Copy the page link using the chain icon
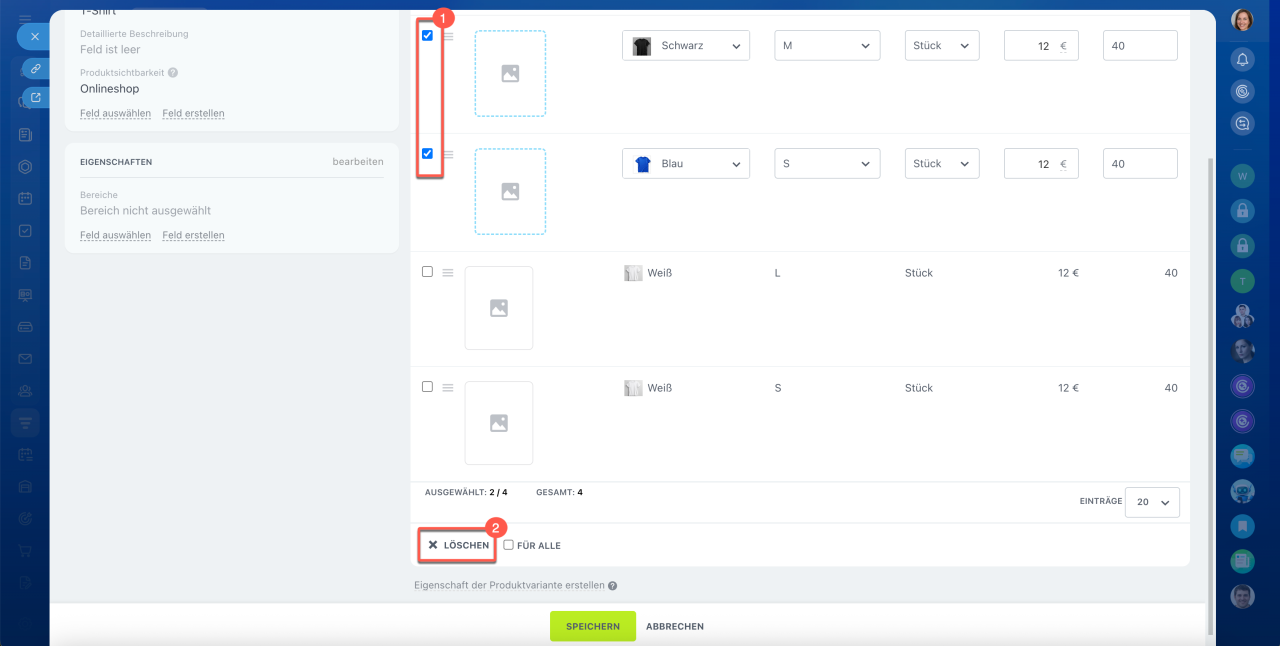This screenshot has height=646, width=1280. [x=36, y=69]
